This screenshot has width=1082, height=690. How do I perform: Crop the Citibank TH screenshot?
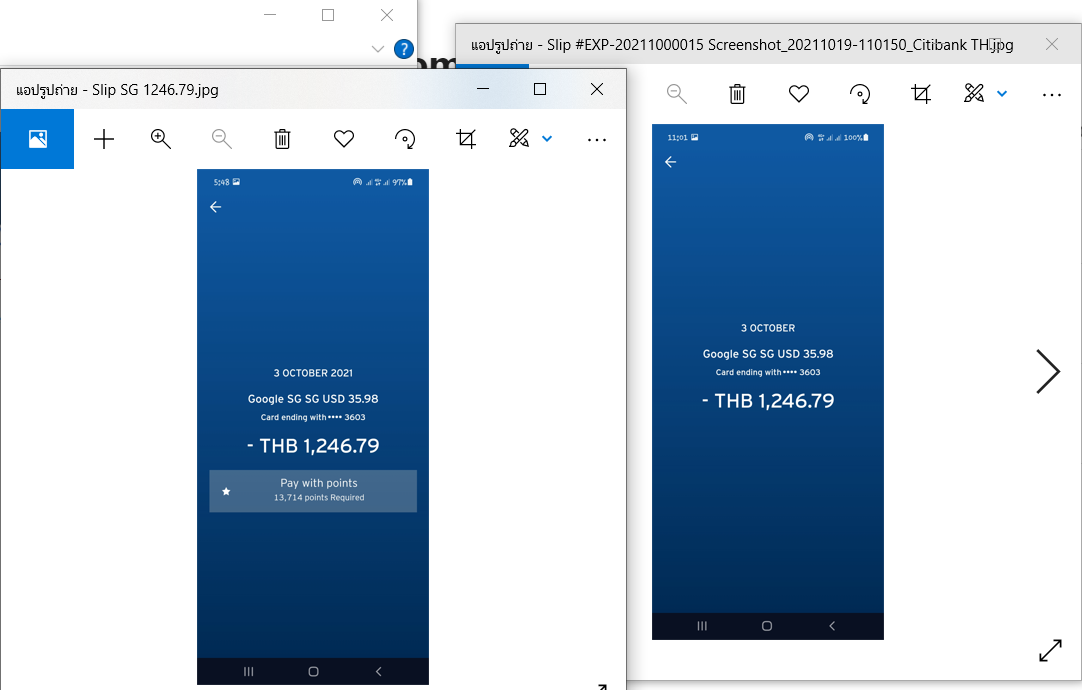click(x=921, y=94)
